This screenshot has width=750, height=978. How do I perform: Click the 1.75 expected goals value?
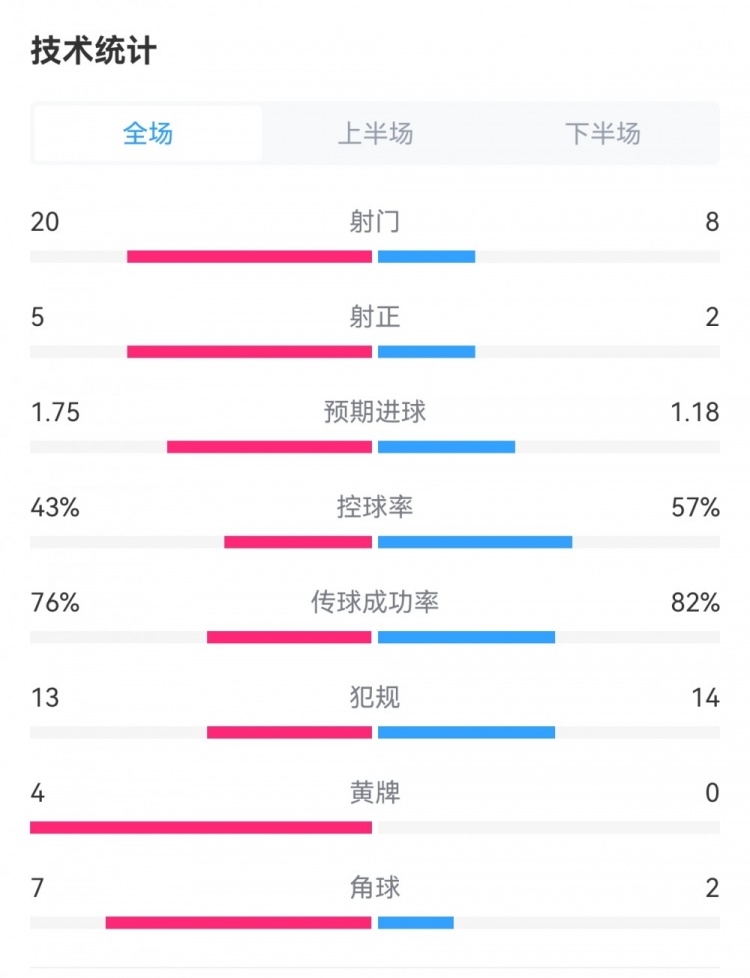(x=55, y=412)
